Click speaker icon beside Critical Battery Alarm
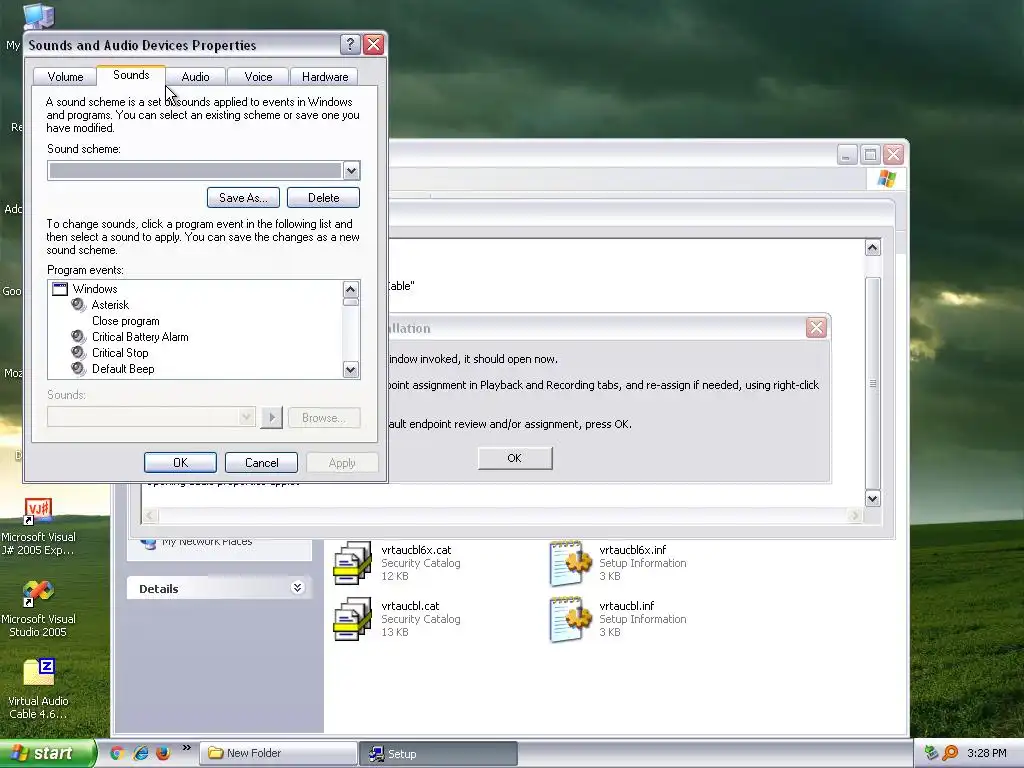This screenshot has width=1024, height=768. 78,337
